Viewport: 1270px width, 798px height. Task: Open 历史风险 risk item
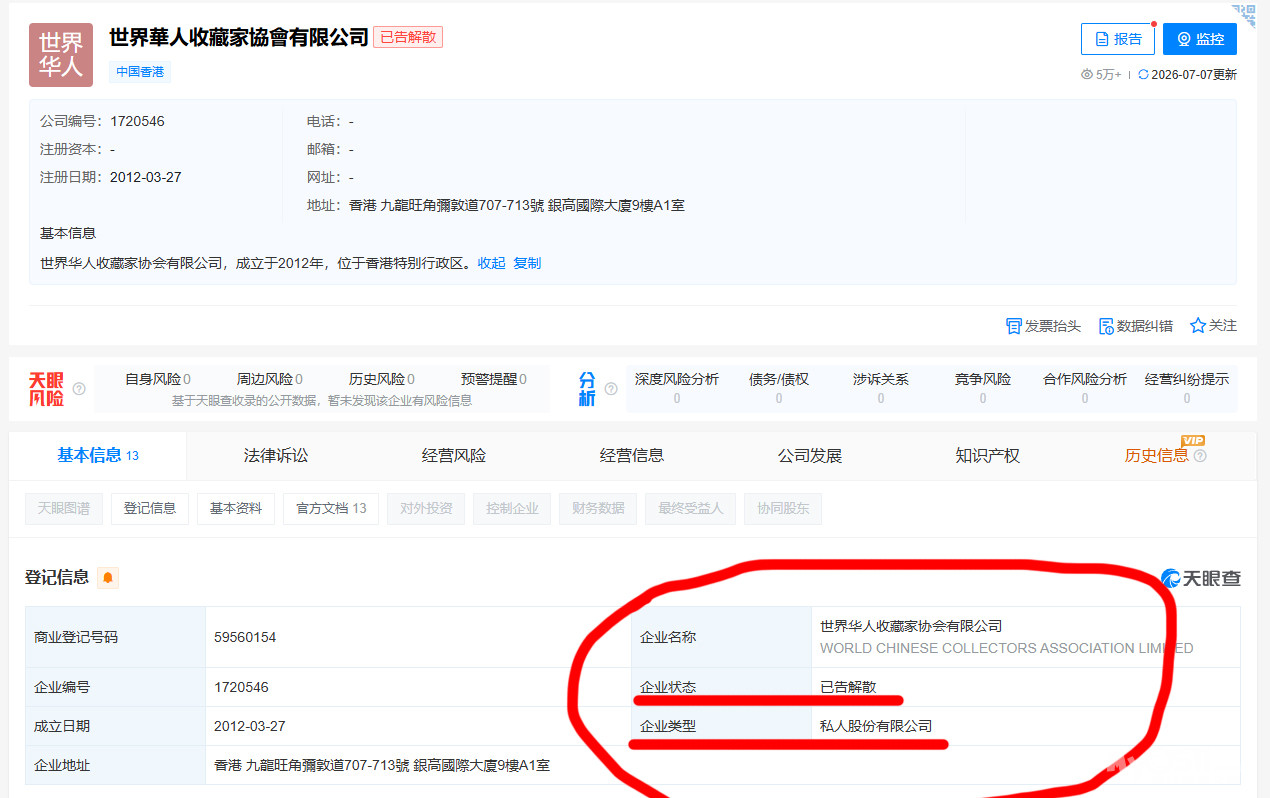point(381,379)
